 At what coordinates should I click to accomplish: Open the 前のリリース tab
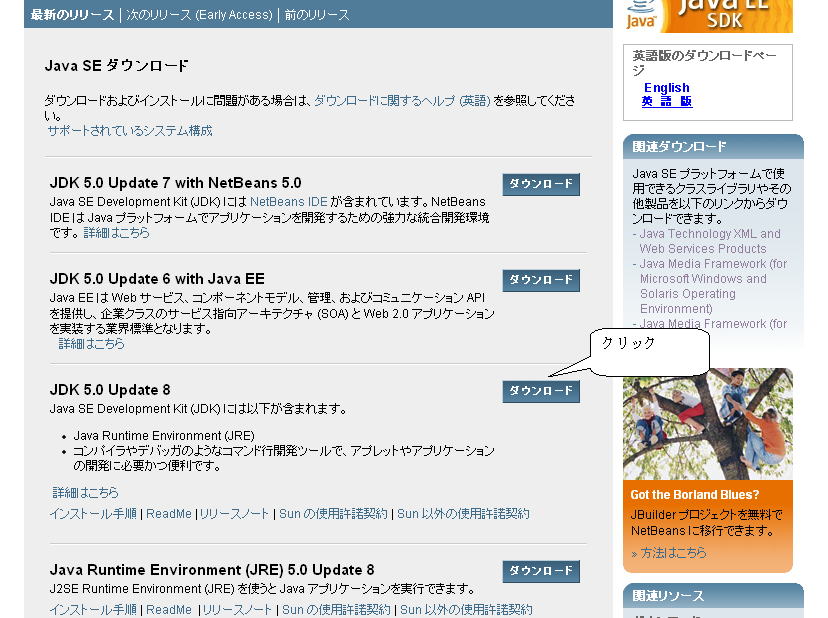click(x=317, y=15)
